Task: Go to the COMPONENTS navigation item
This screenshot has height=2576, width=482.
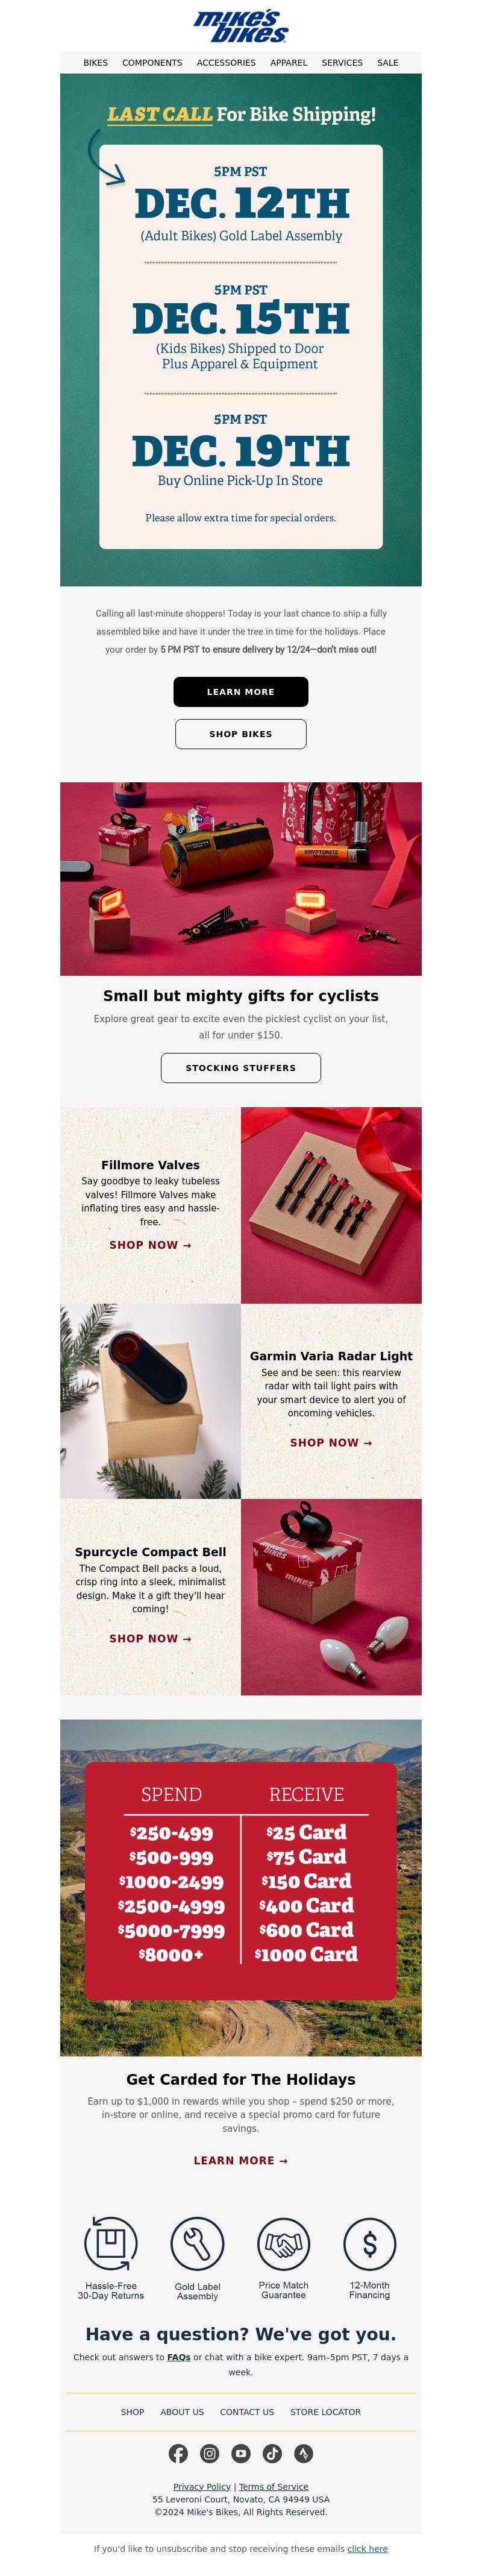Action: [152, 63]
